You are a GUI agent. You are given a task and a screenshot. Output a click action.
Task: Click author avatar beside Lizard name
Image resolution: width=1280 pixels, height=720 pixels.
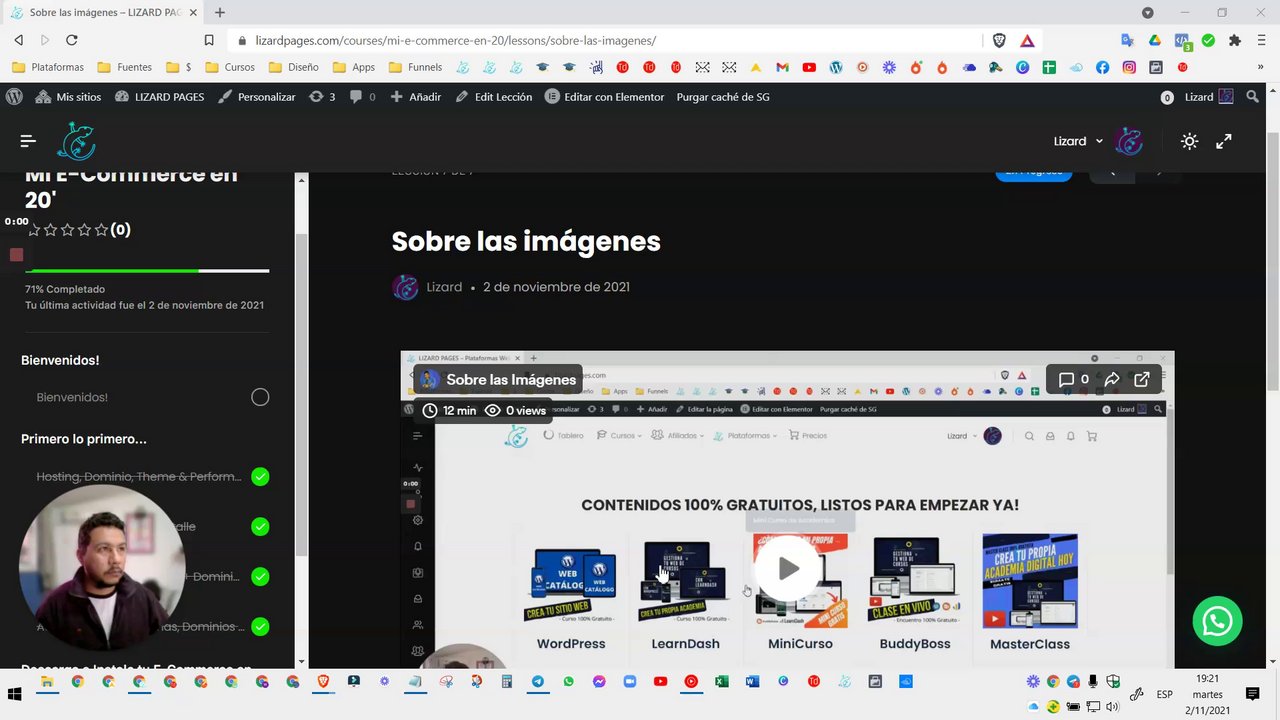(x=405, y=287)
